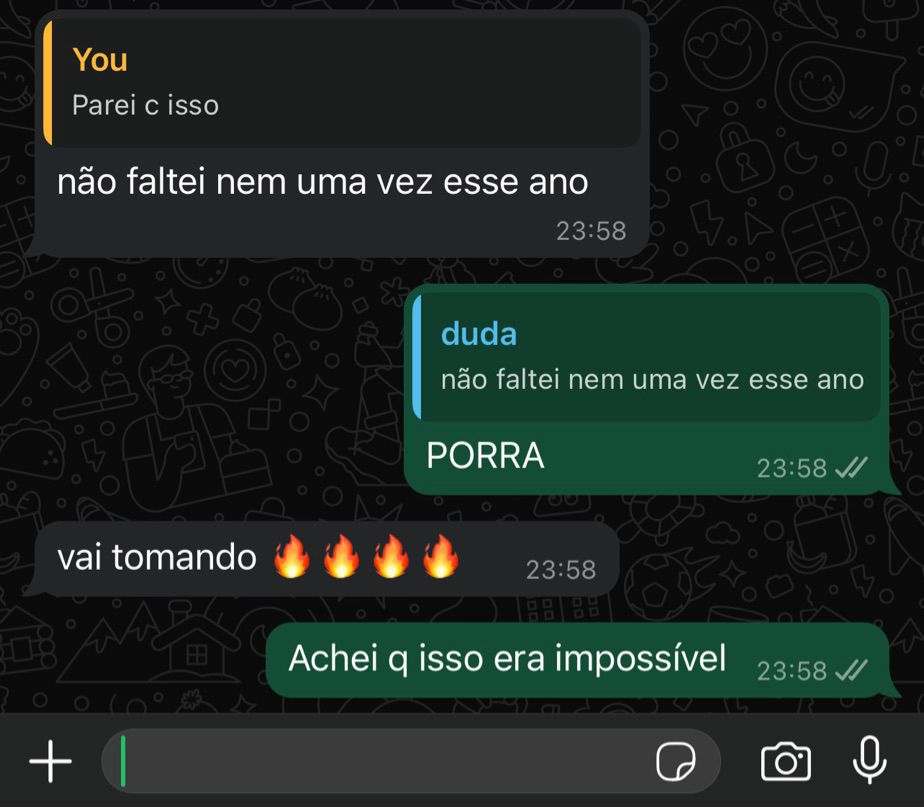Open the plus attachment menu

(51, 761)
